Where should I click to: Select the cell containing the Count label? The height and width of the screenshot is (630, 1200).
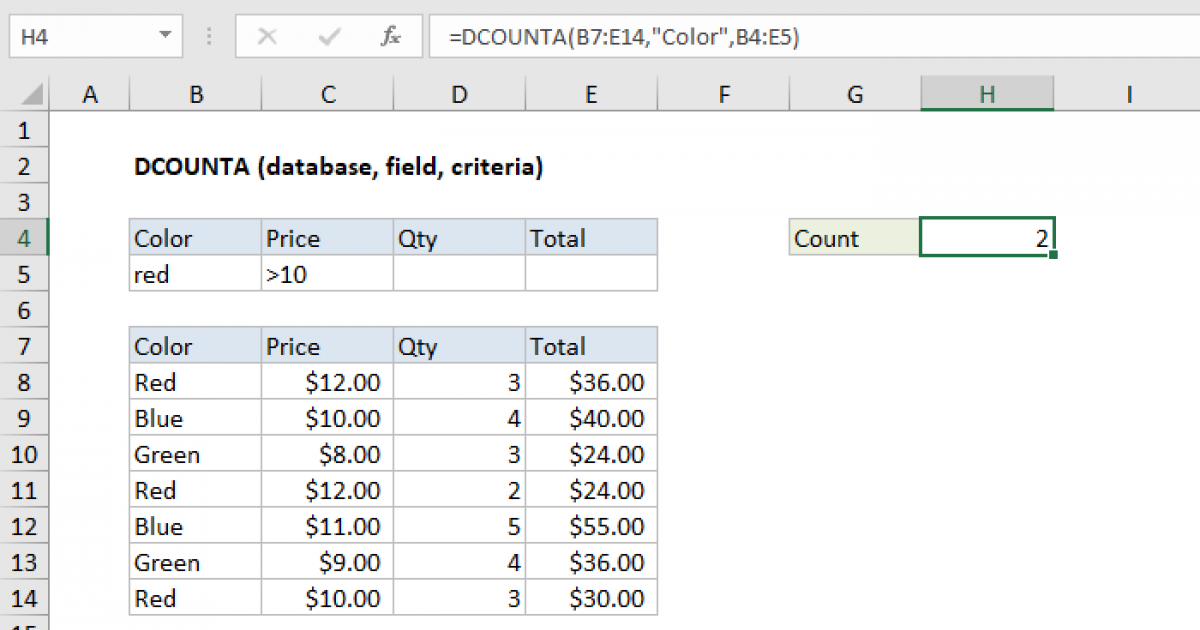[x=852, y=238]
